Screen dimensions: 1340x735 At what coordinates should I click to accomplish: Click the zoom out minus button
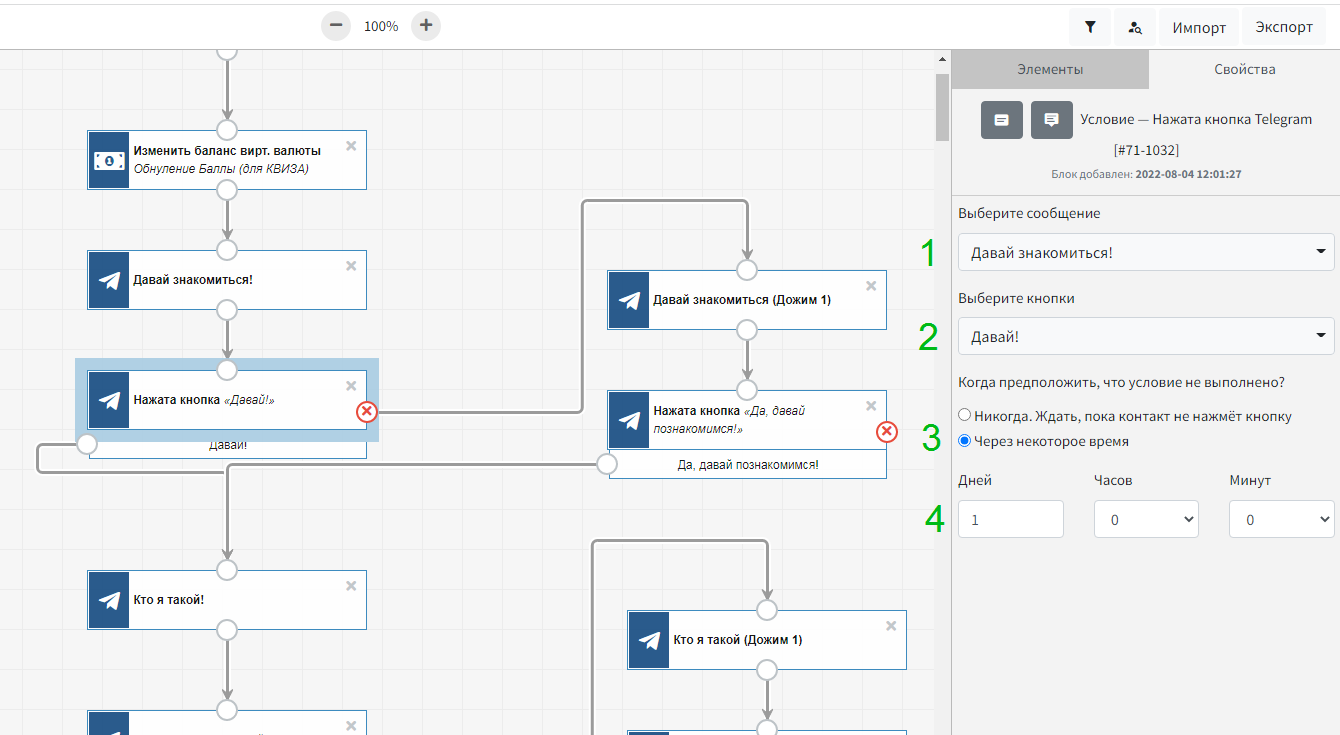click(x=336, y=26)
